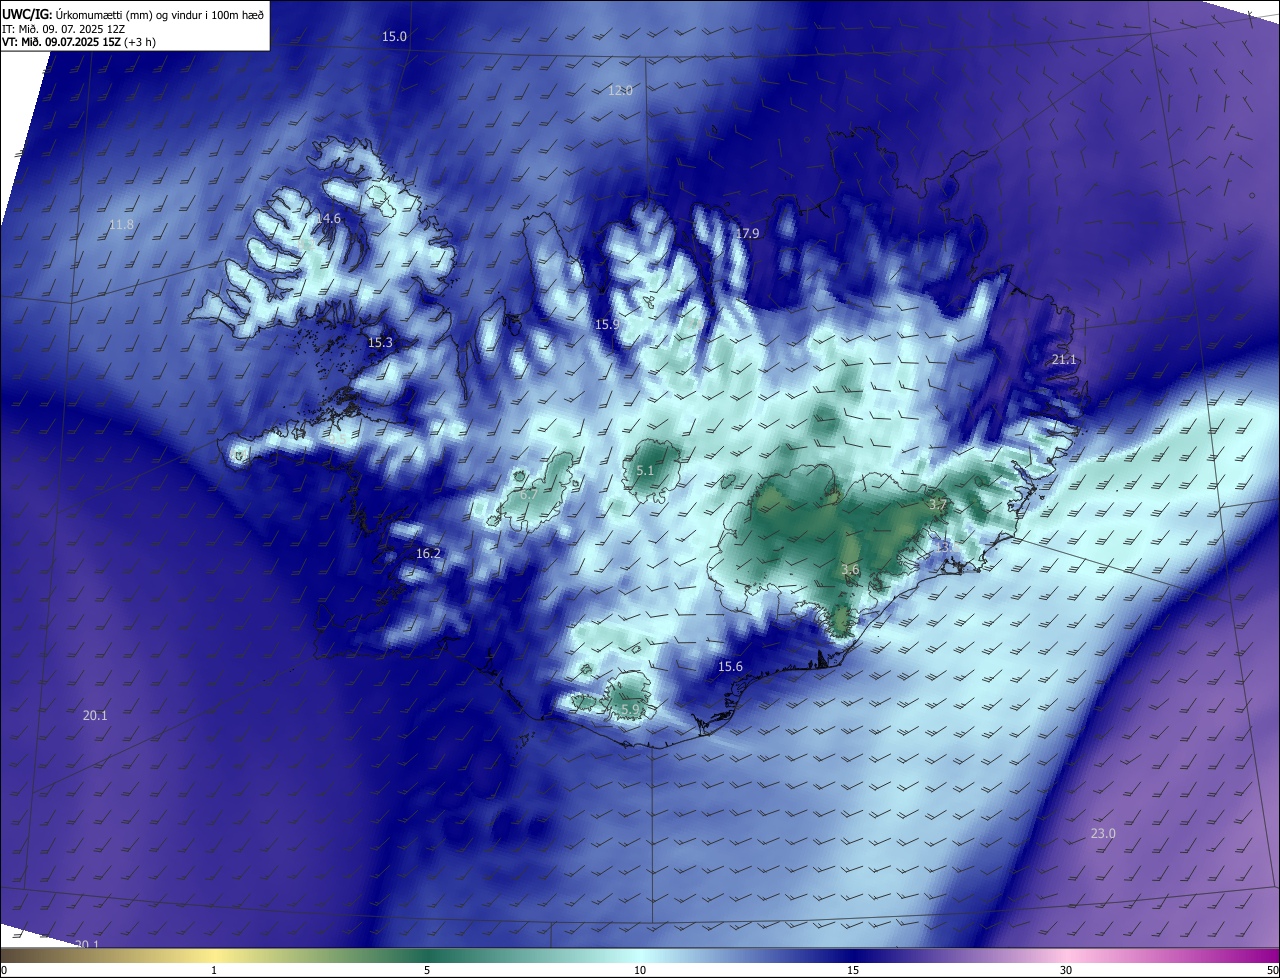Click the colorbar tick label 5
Viewport: 1280px width, 978px height.
tap(427, 970)
